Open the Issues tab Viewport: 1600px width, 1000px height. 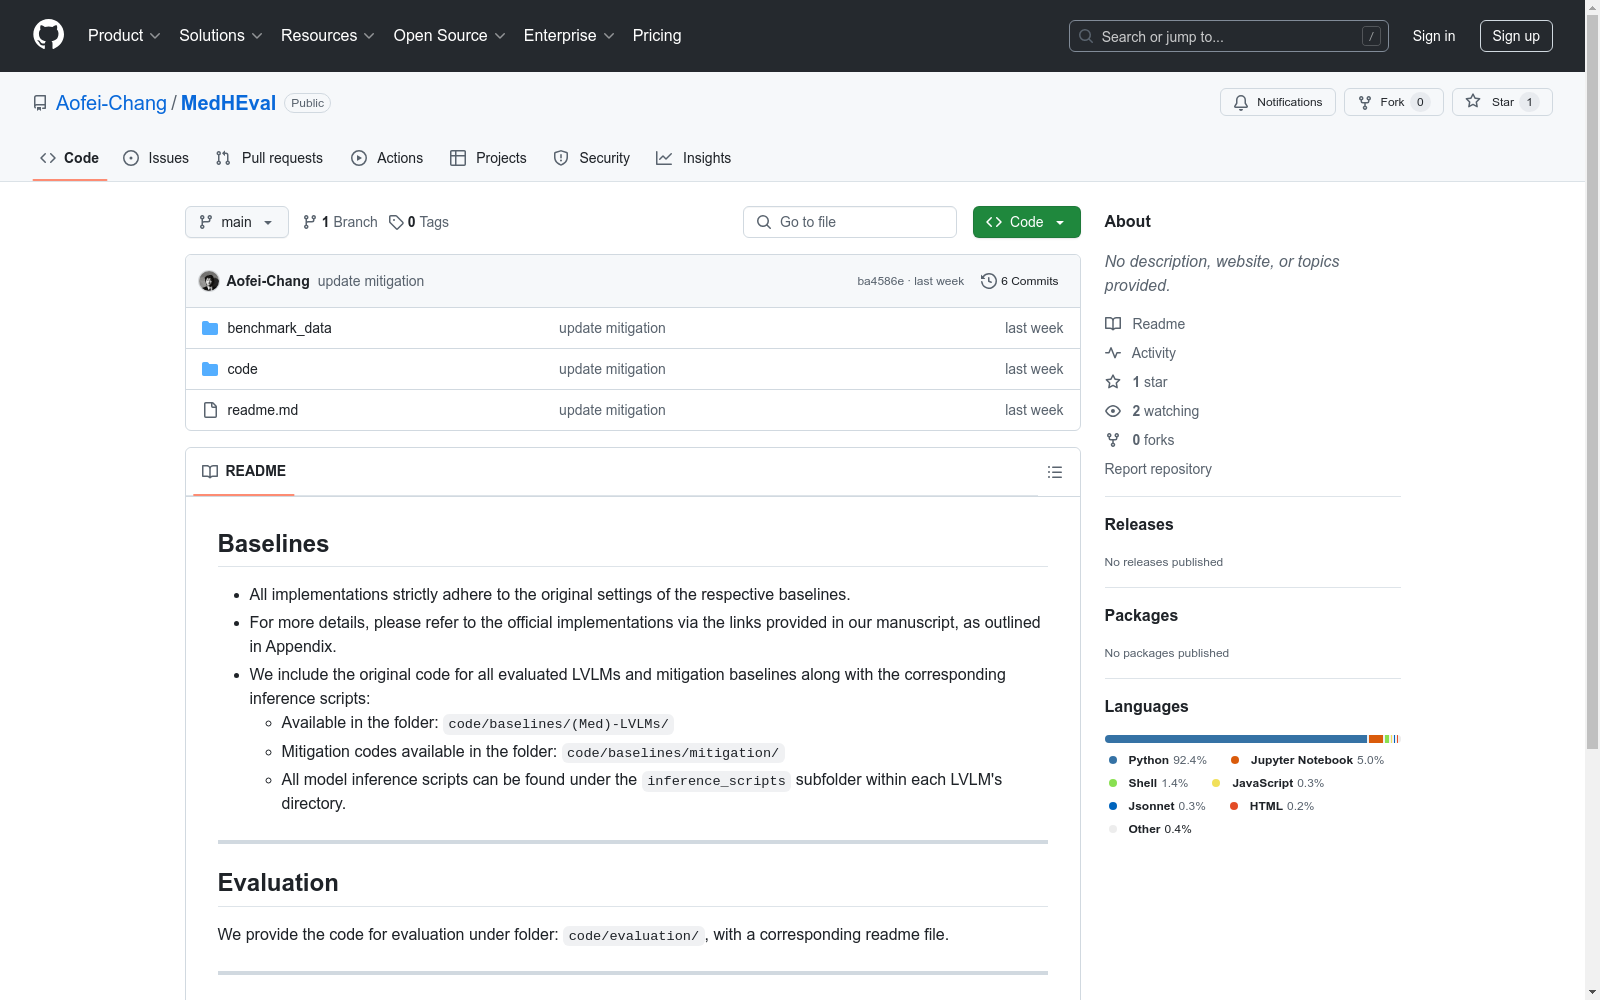point(156,158)
